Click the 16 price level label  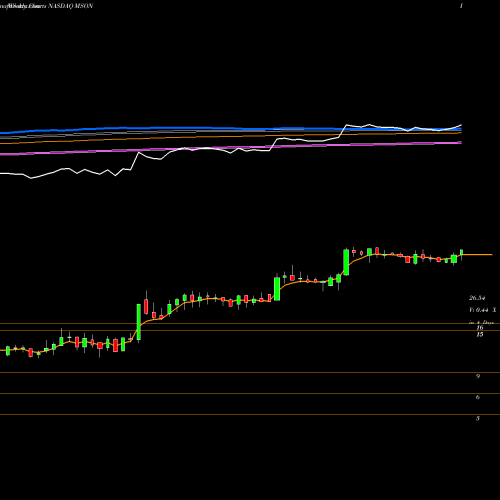480,328
